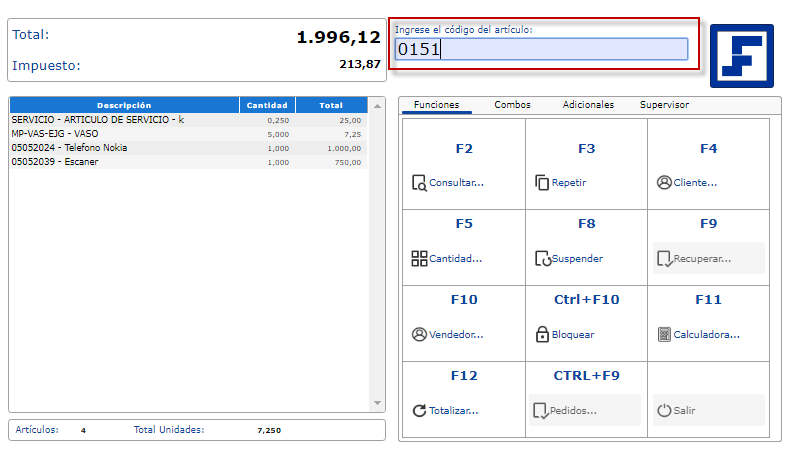Open the Supervisor tab
This screenshot has width=806, height=473.
tap(664, 104)
